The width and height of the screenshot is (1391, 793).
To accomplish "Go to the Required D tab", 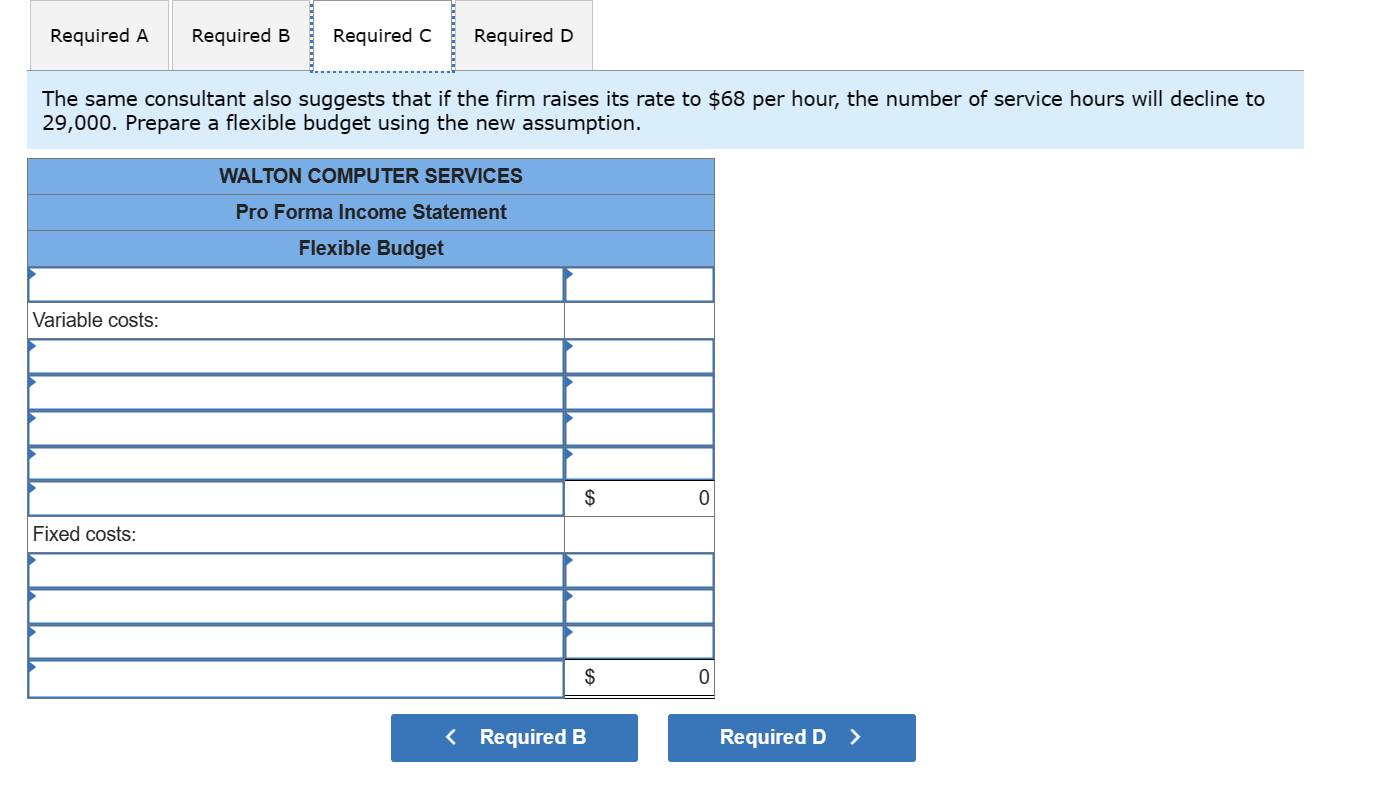I will (x=524, y=36).
